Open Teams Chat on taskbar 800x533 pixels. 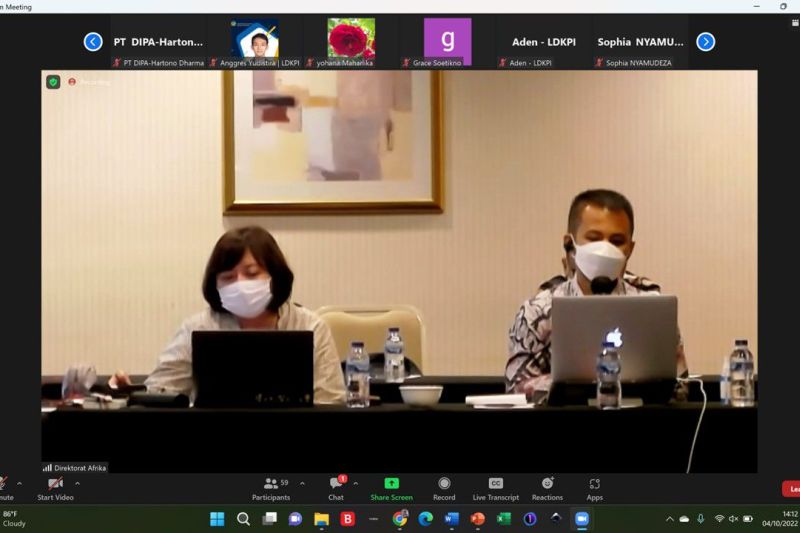pos(295,519)
